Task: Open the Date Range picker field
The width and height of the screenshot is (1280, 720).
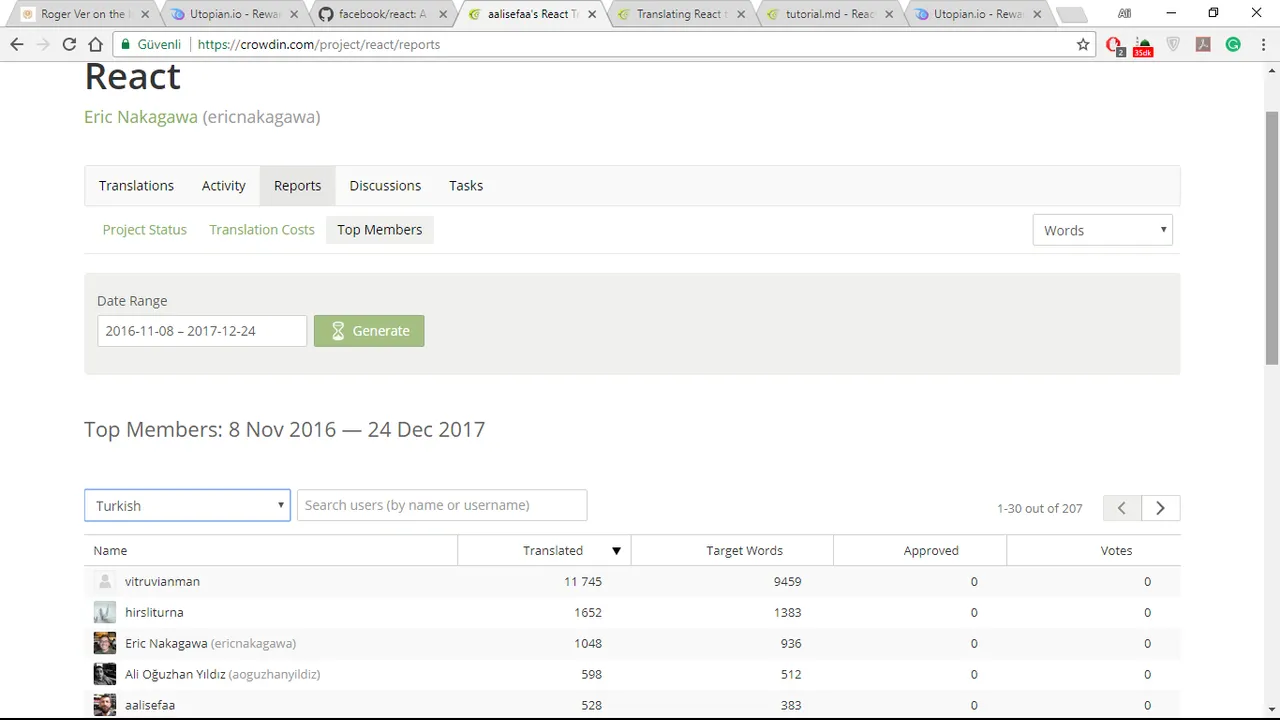Action: 202,331
